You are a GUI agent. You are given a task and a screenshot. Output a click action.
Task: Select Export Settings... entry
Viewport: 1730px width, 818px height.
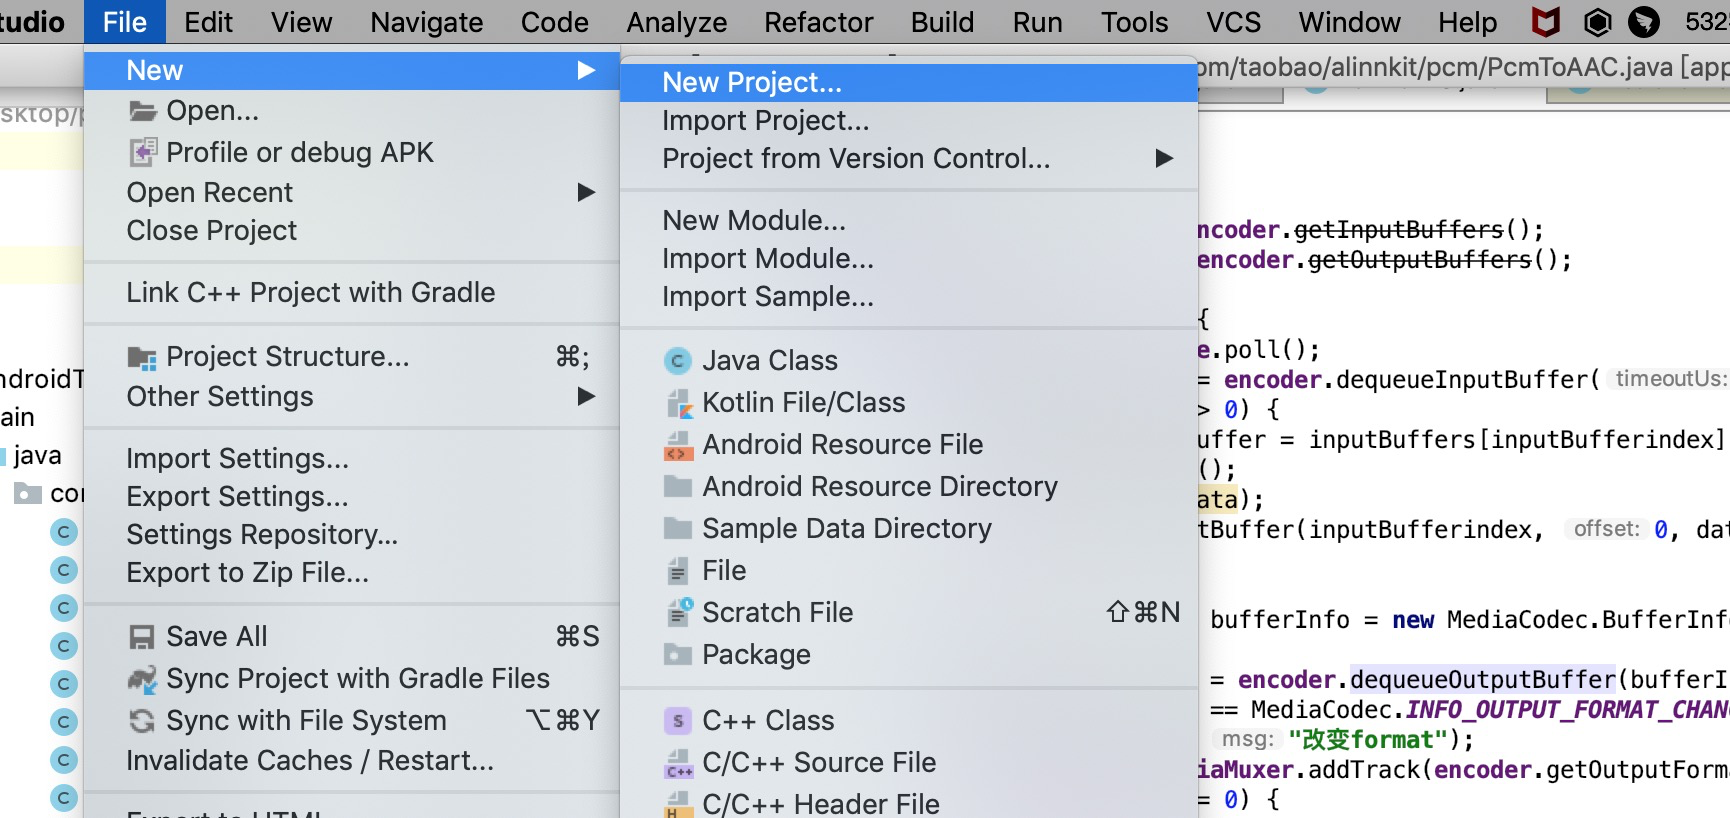tap(352, 497)
